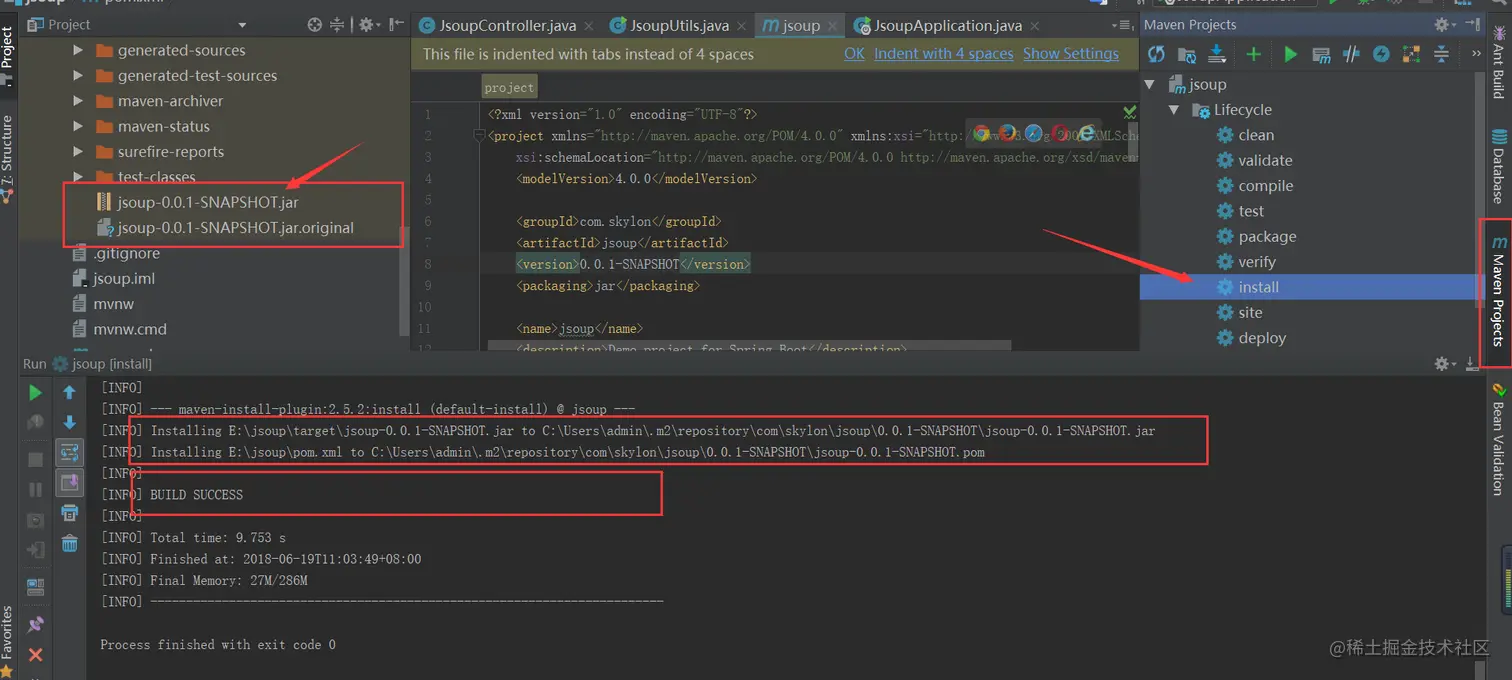Select the site lifecycle goal
This screenshot has height=680, width=1512.
click(x=1239, y=313)
